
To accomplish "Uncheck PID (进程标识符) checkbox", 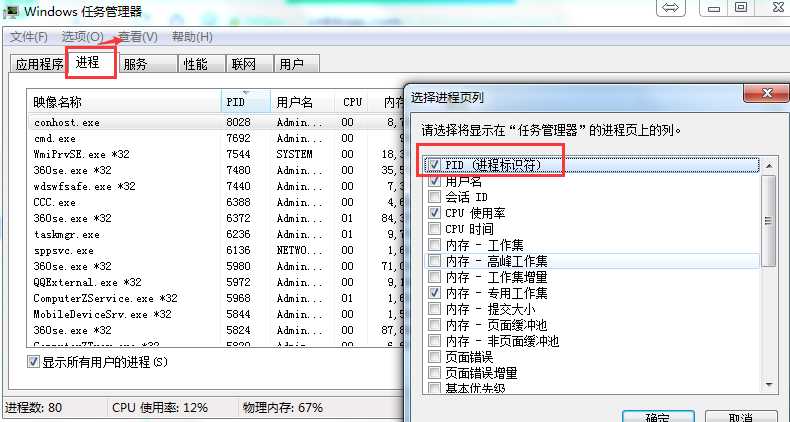I will pos(434,165).
